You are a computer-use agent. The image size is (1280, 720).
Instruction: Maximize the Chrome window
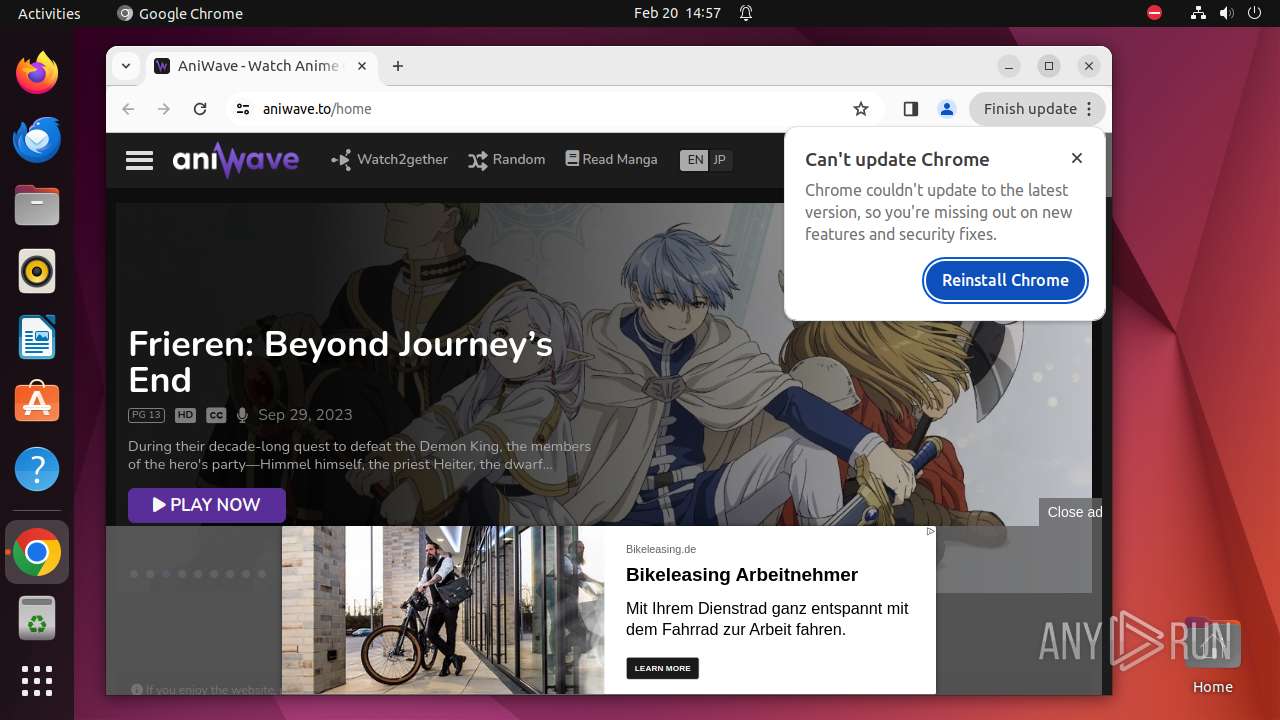click(1049, 66)
